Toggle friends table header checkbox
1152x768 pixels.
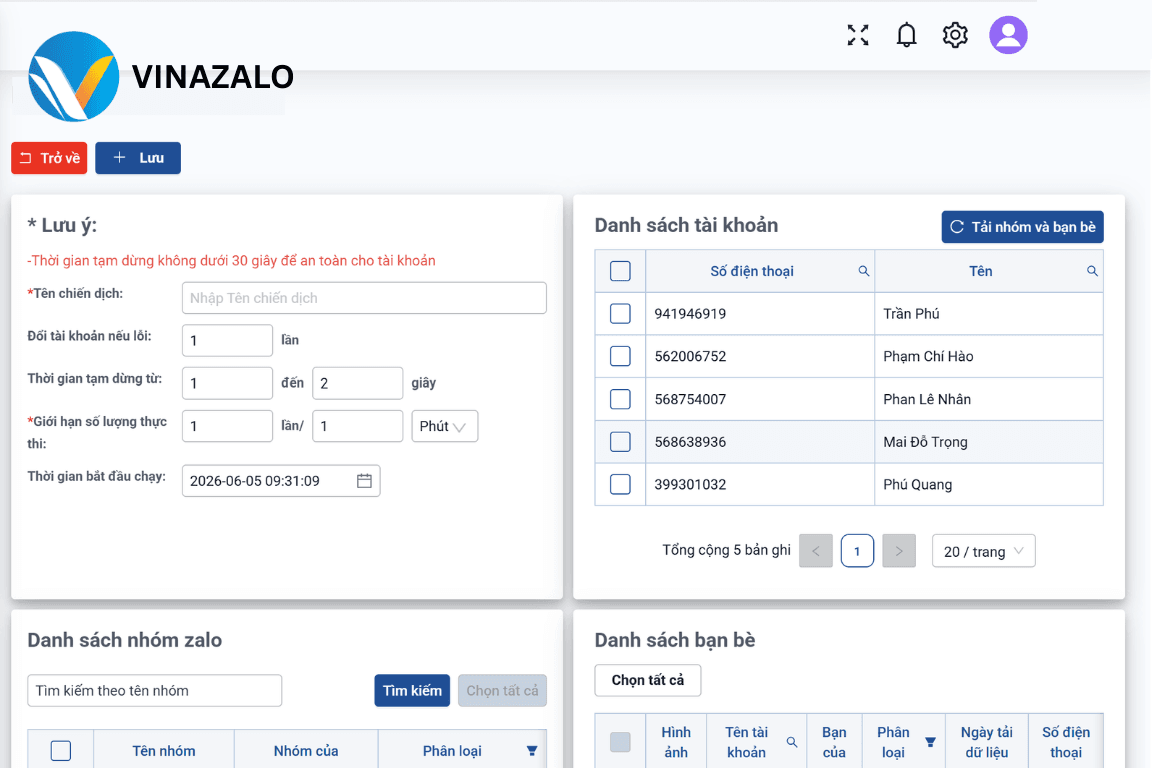pos(620,742)
